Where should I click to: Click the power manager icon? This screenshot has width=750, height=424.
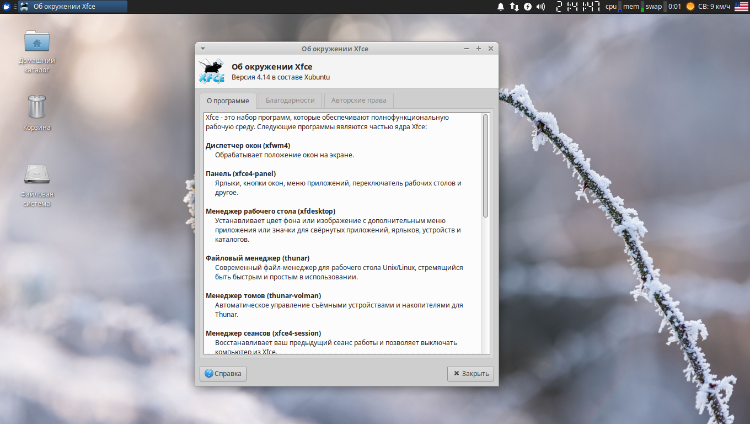click(x=527, y=7)
